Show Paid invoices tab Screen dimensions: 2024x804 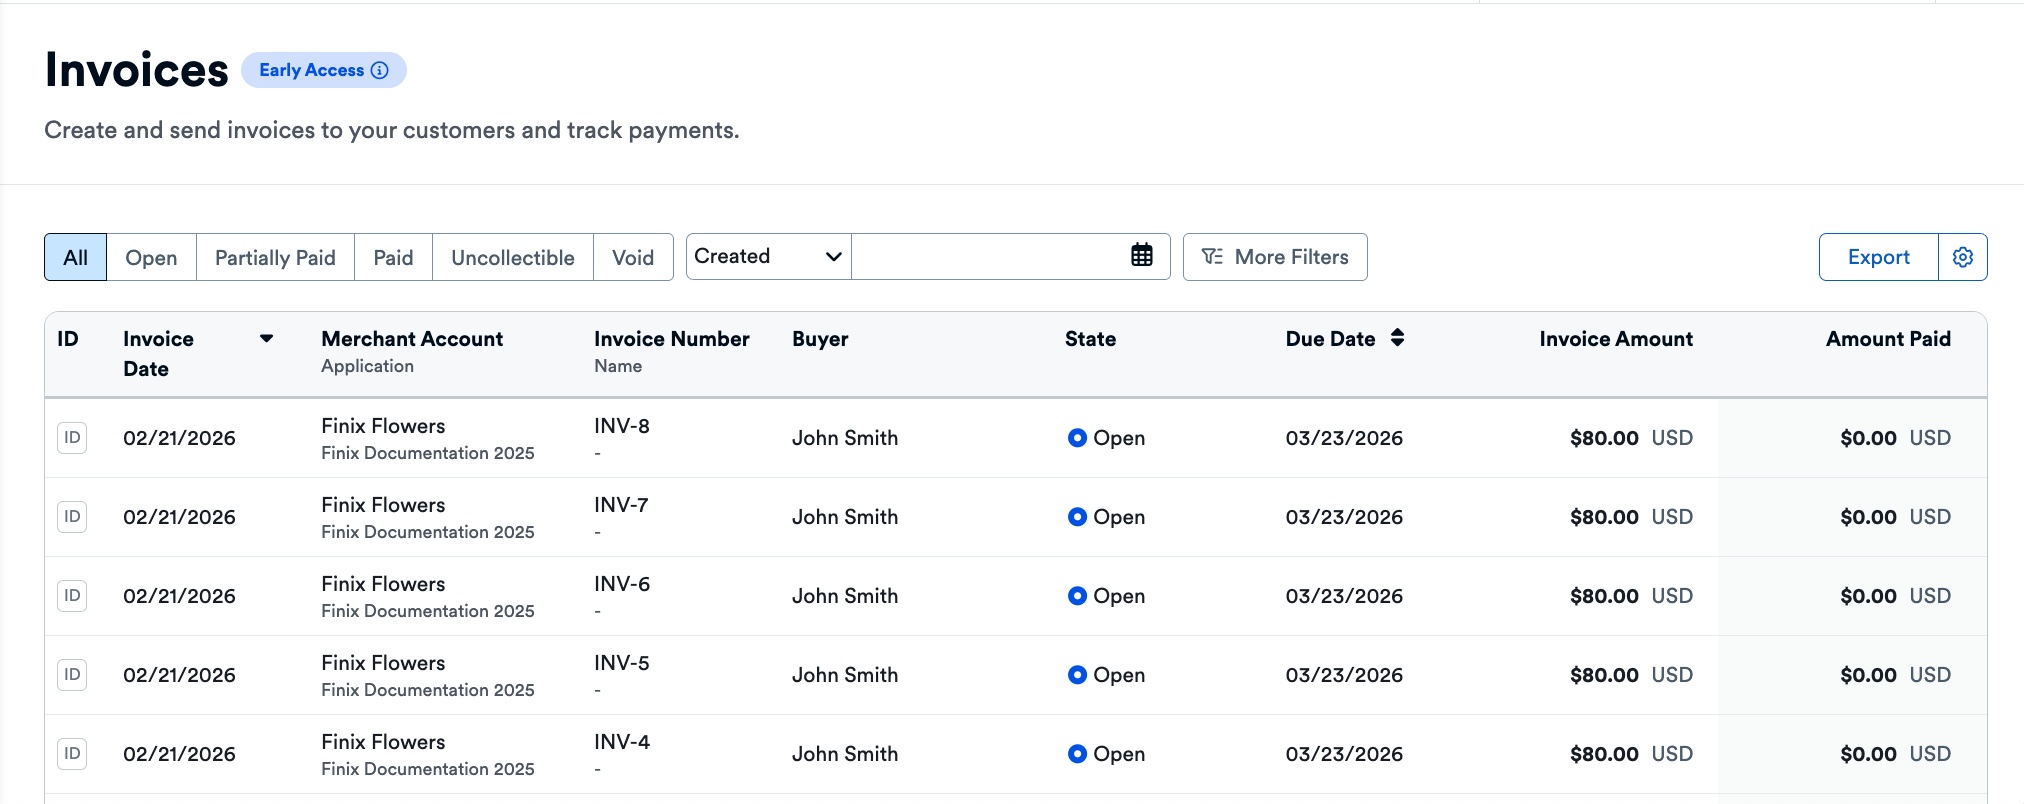(393, 258)
